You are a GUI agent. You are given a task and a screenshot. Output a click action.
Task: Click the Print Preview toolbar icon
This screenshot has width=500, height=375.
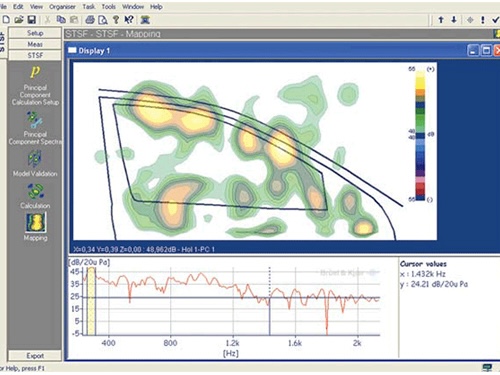coord(103,20)
